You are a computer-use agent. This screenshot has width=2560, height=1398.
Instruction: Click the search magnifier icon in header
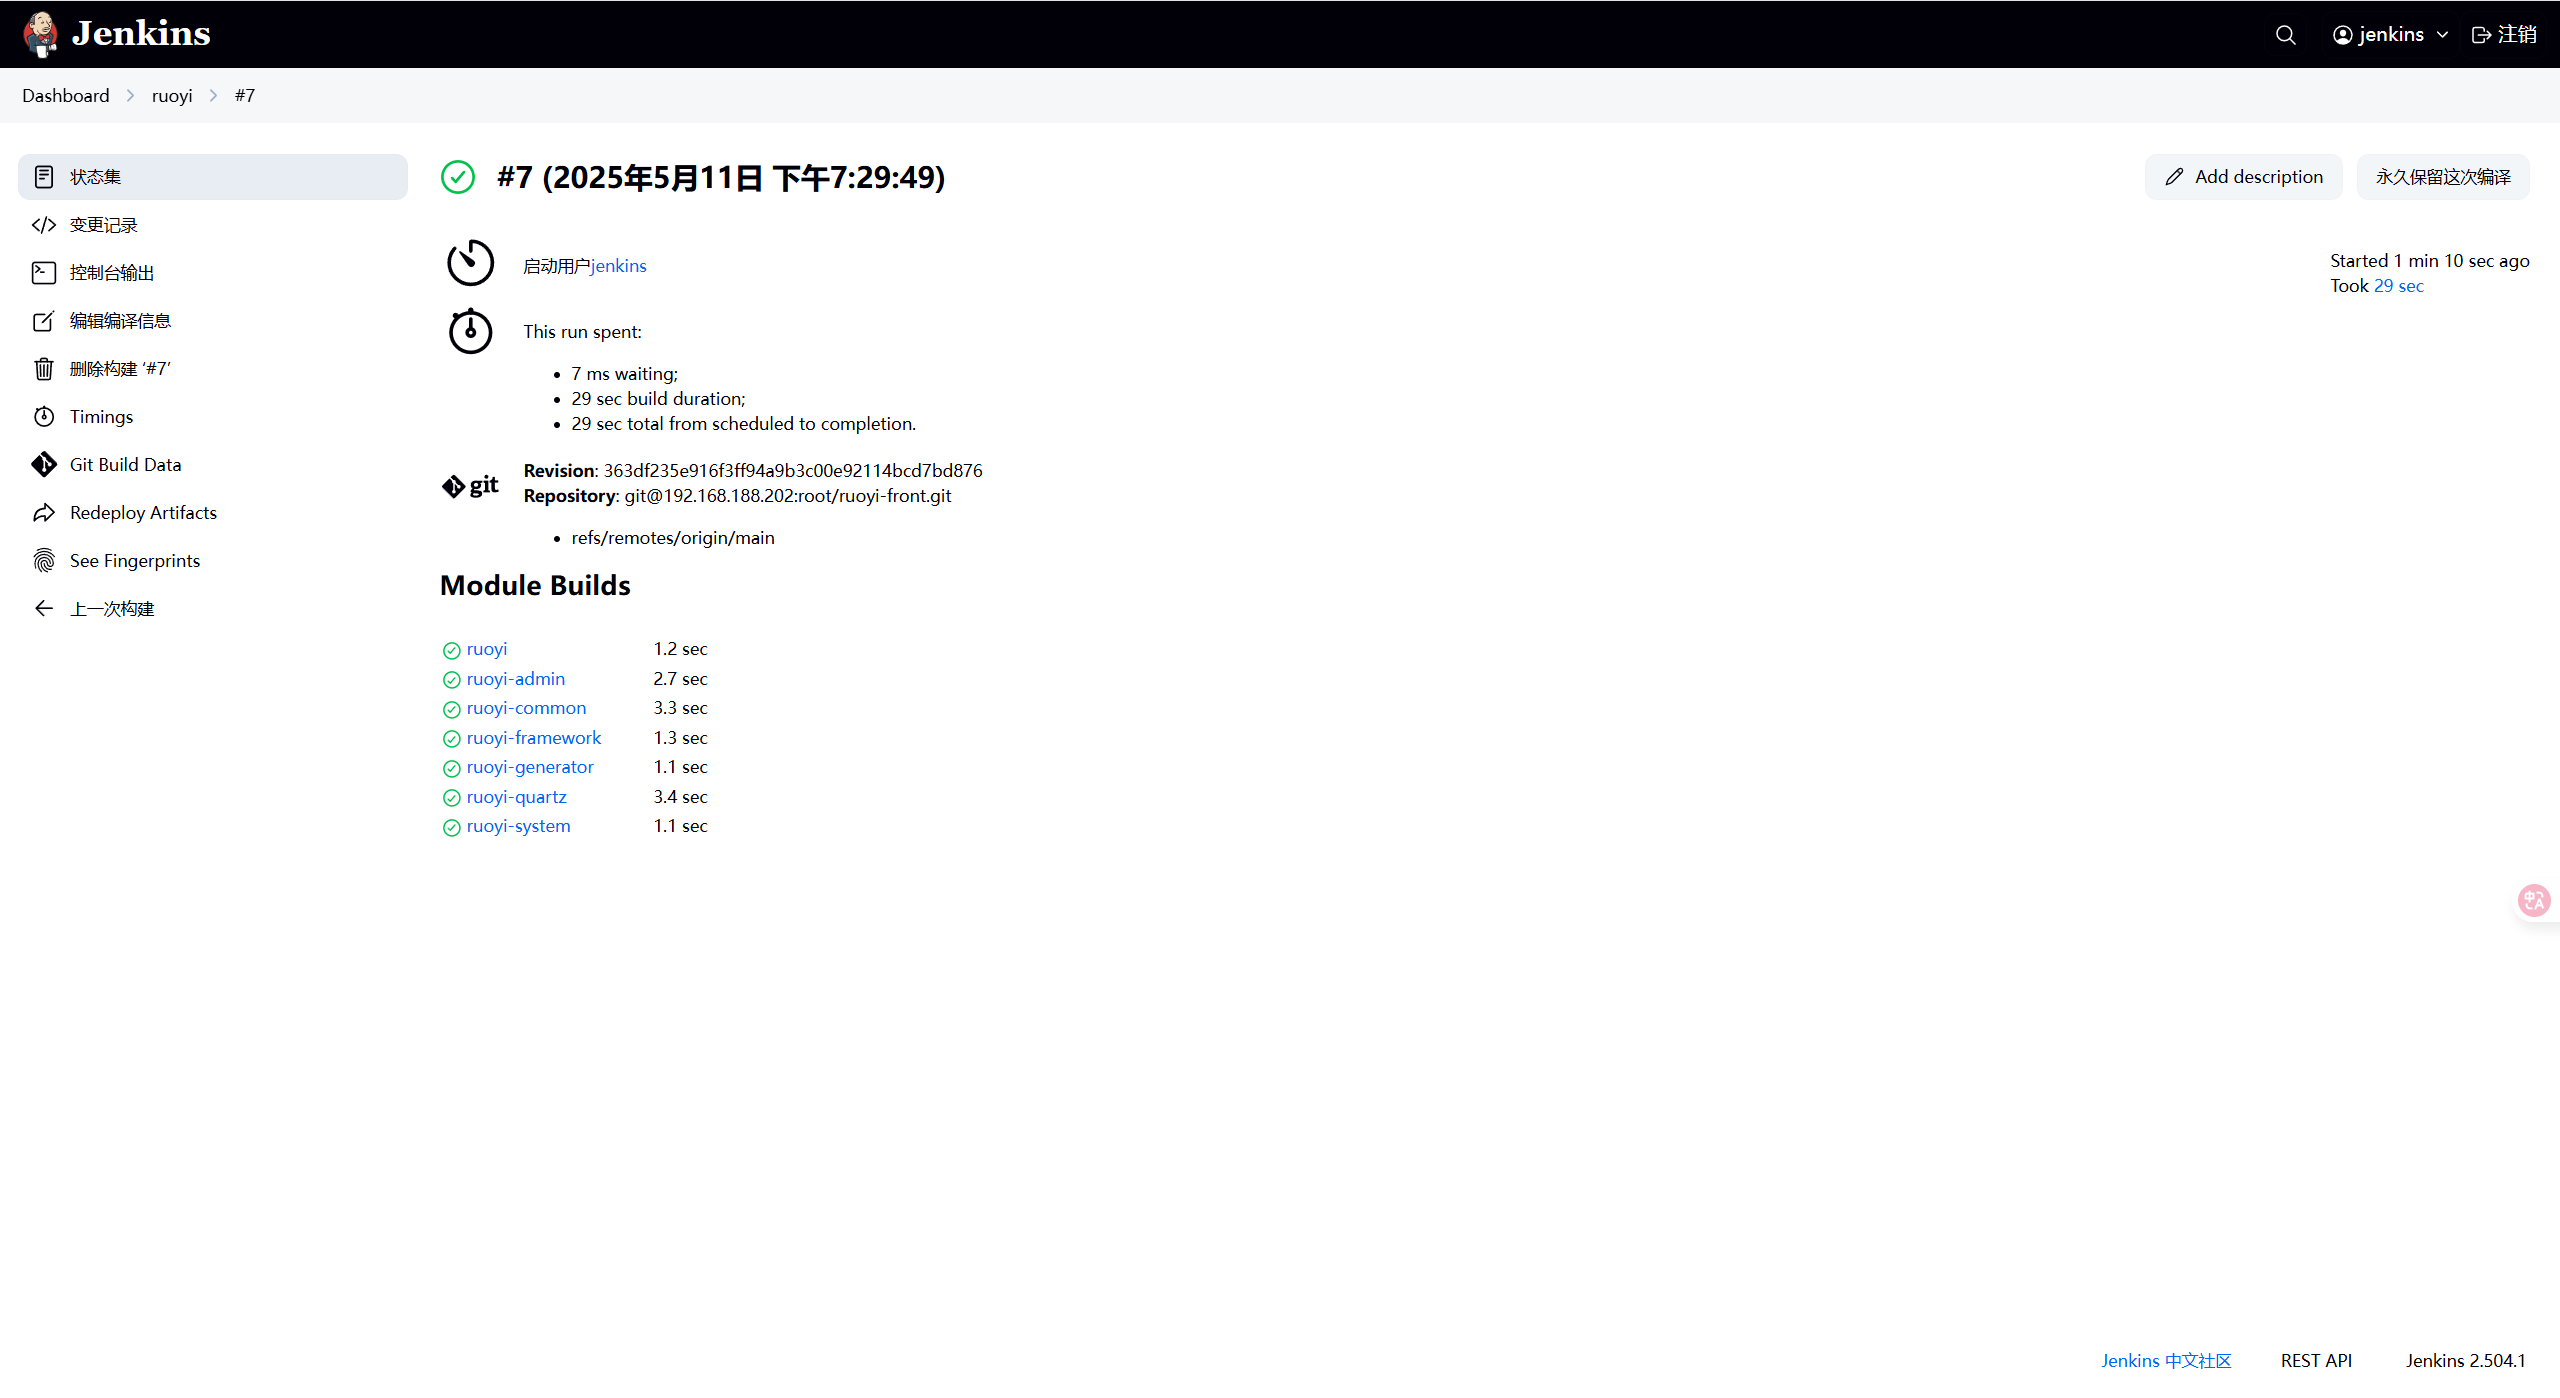tap(2285, 35)
